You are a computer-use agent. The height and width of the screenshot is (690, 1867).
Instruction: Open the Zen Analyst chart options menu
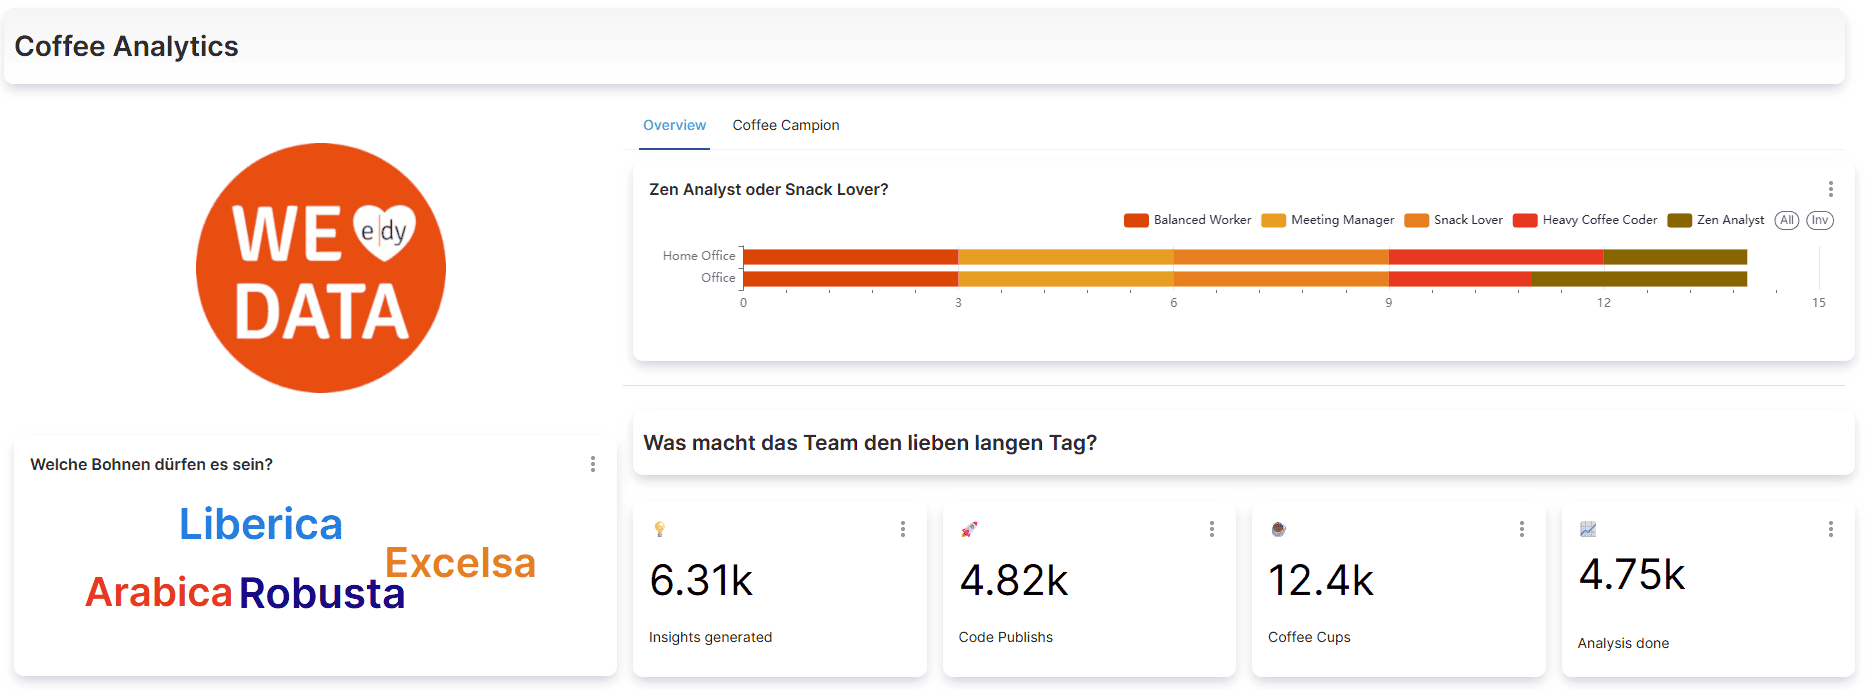1830,189
